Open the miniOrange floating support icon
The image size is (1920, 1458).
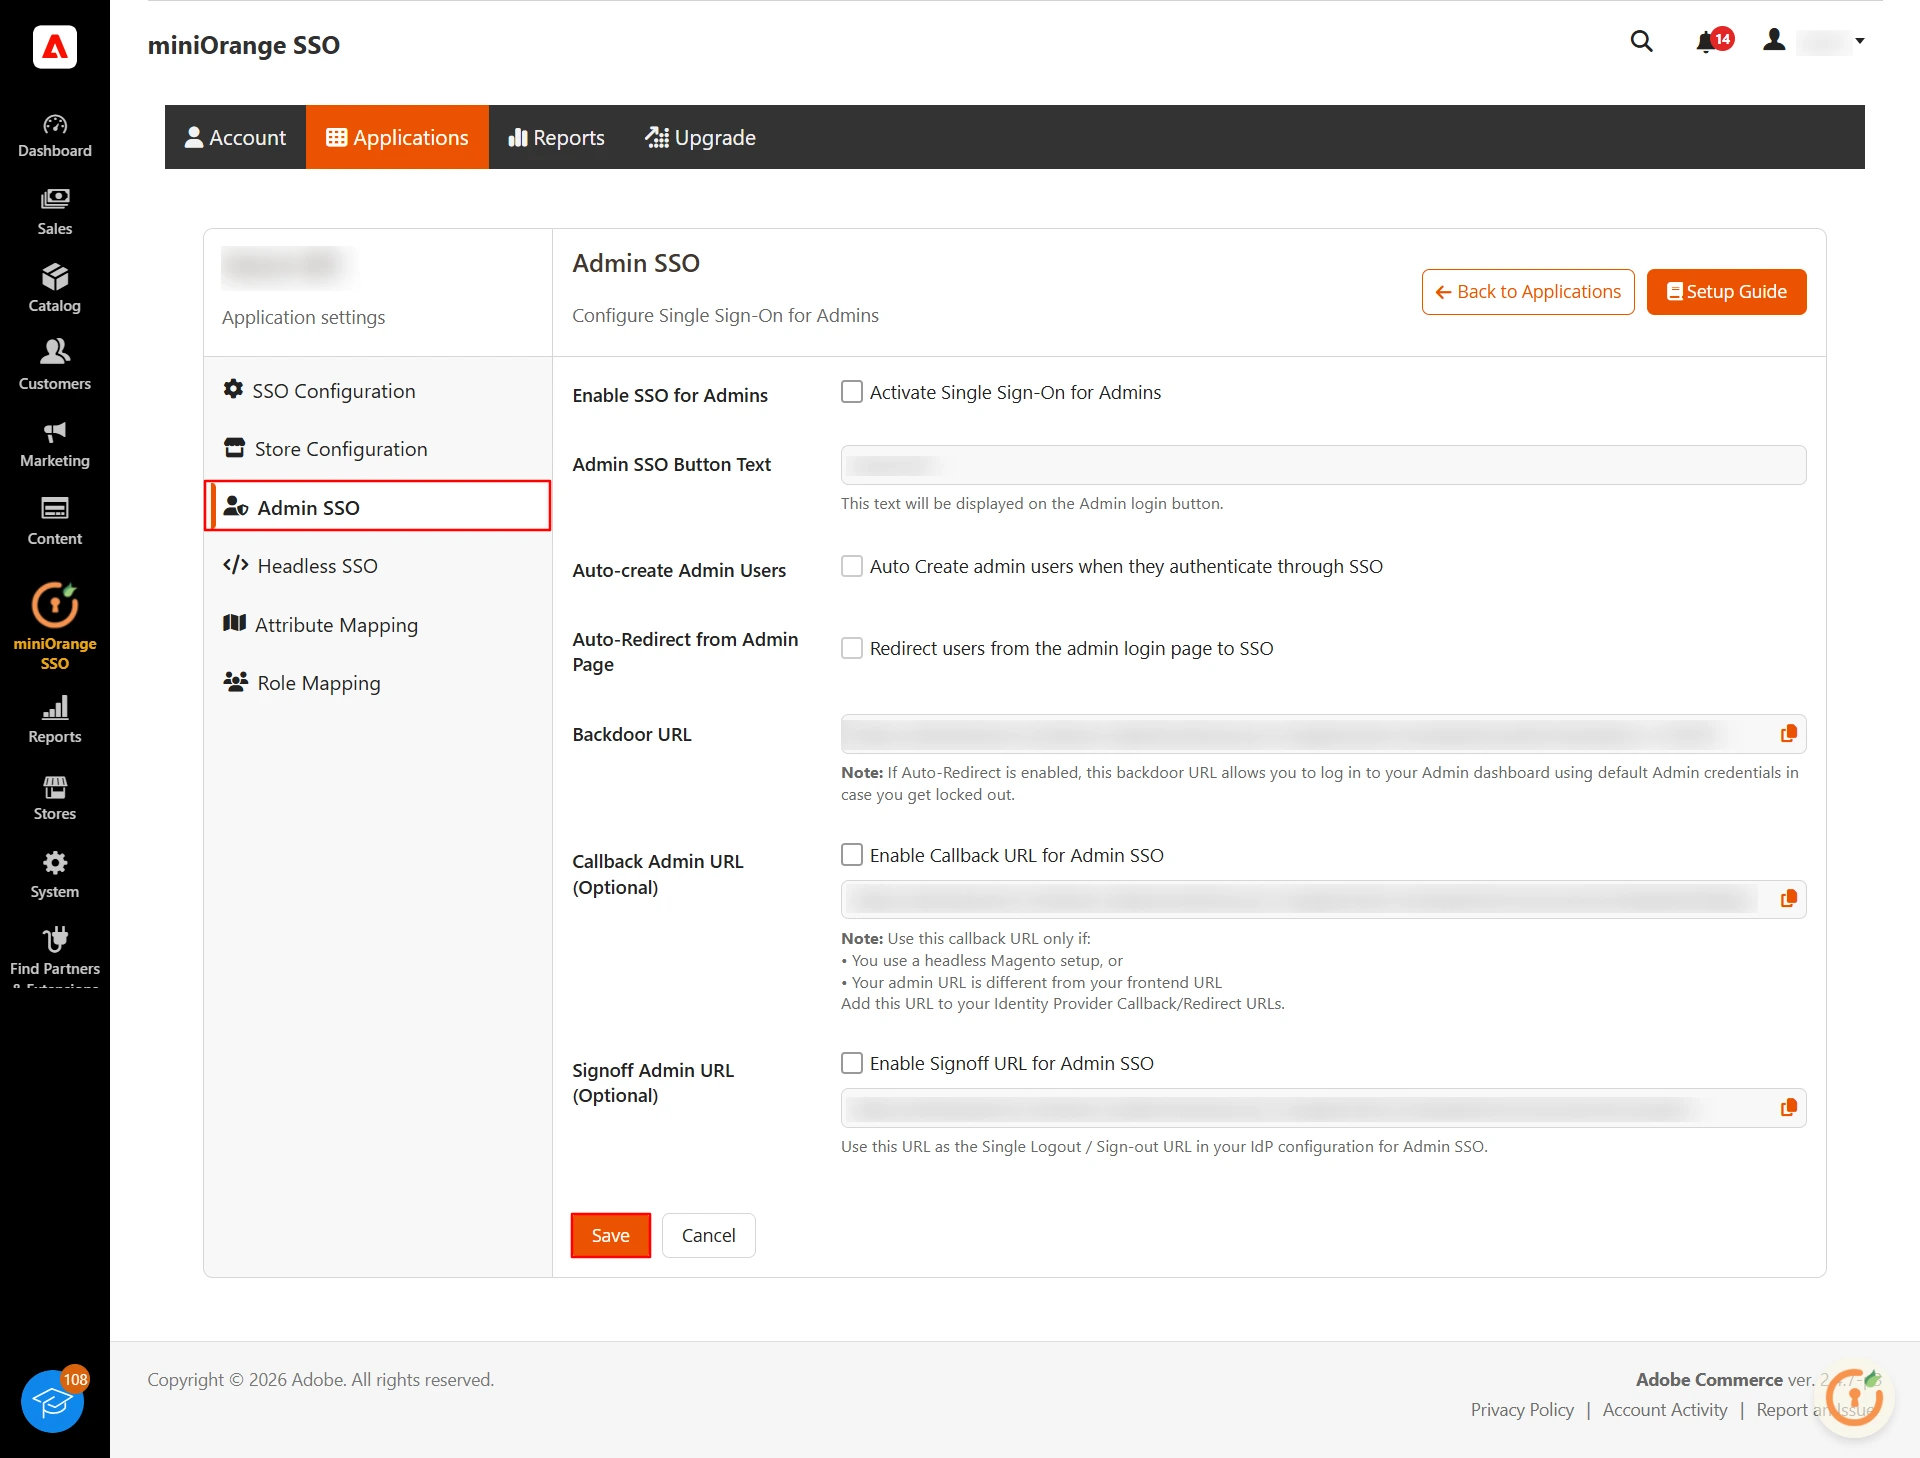tap(1855, 1399)
